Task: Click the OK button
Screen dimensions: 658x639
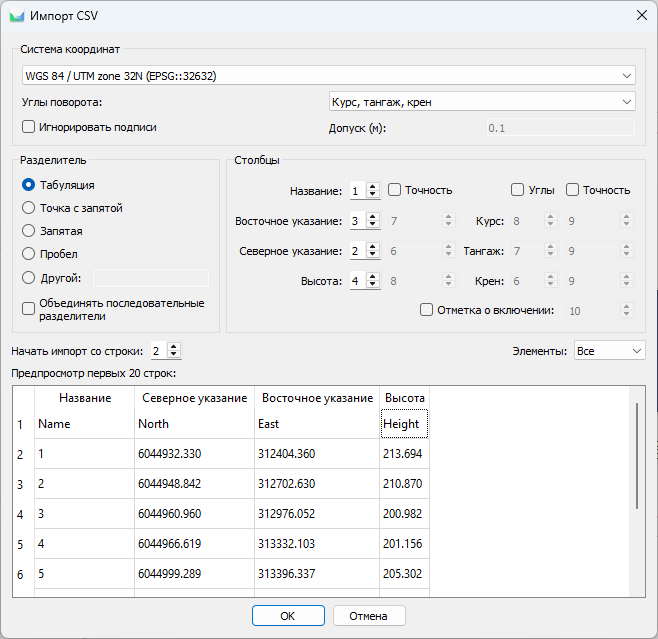Action: click(288, 616)
